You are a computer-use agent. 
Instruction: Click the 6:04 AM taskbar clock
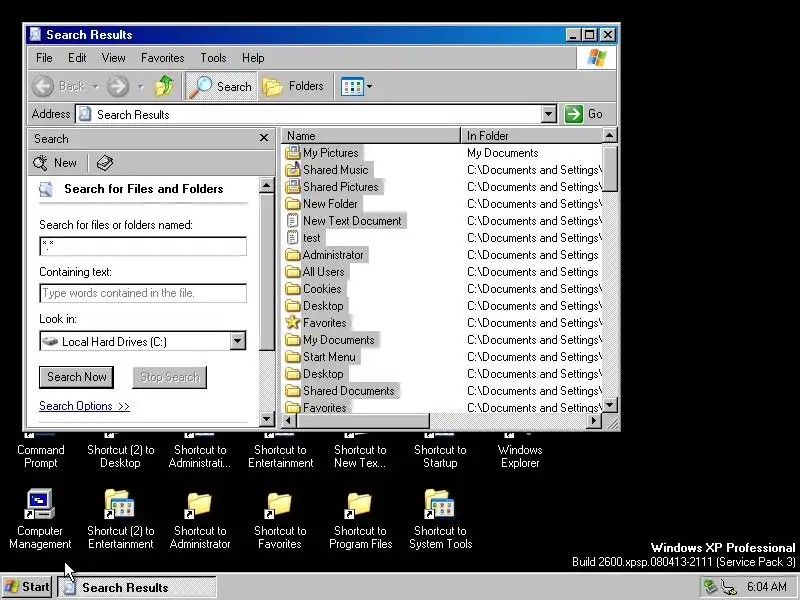(766, 587)
